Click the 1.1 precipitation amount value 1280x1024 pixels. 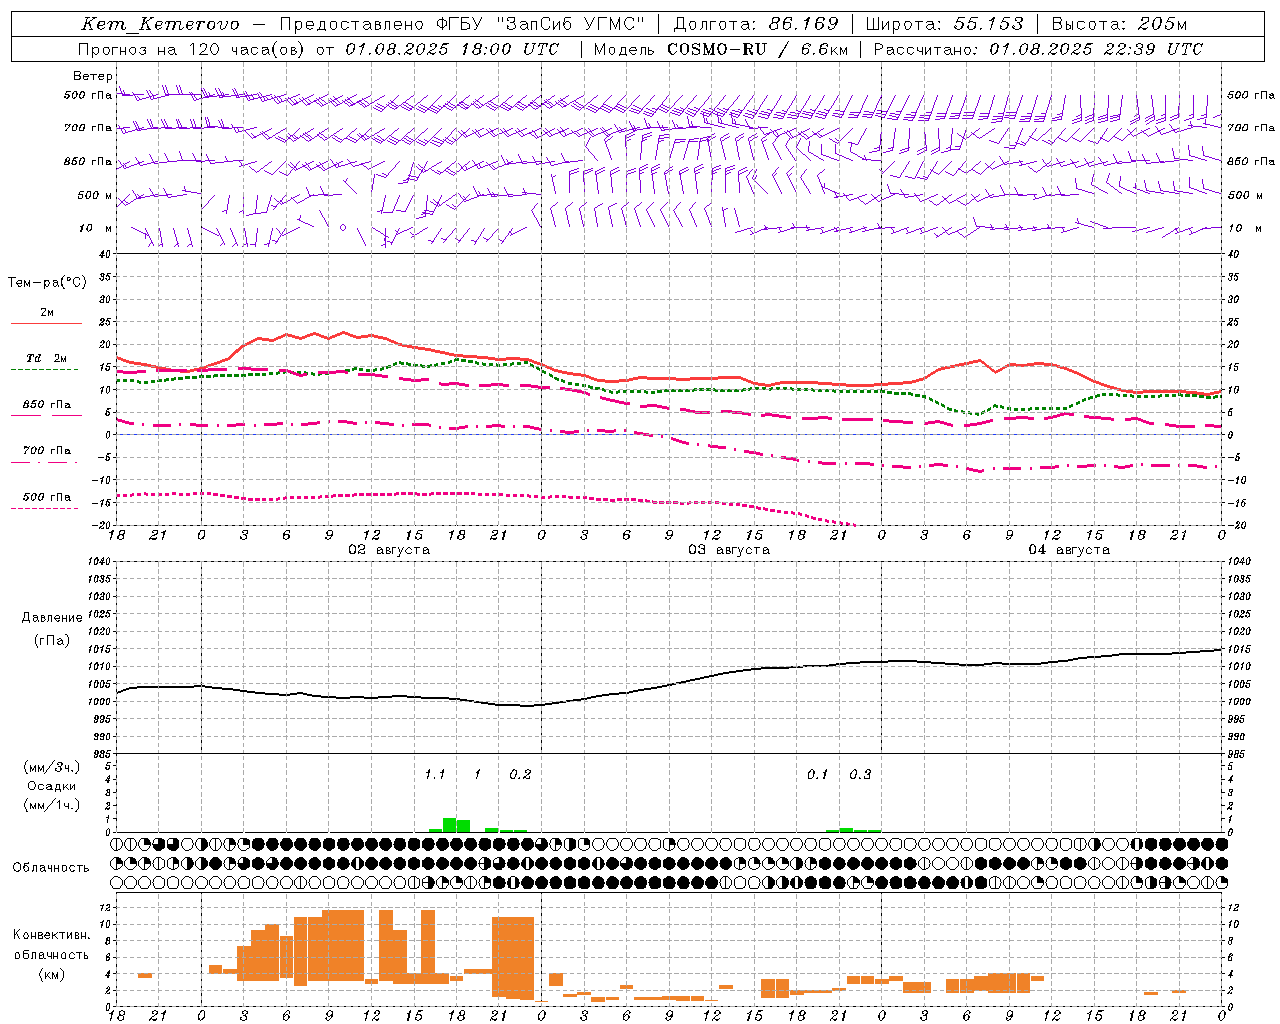click(x=435, y=775)
